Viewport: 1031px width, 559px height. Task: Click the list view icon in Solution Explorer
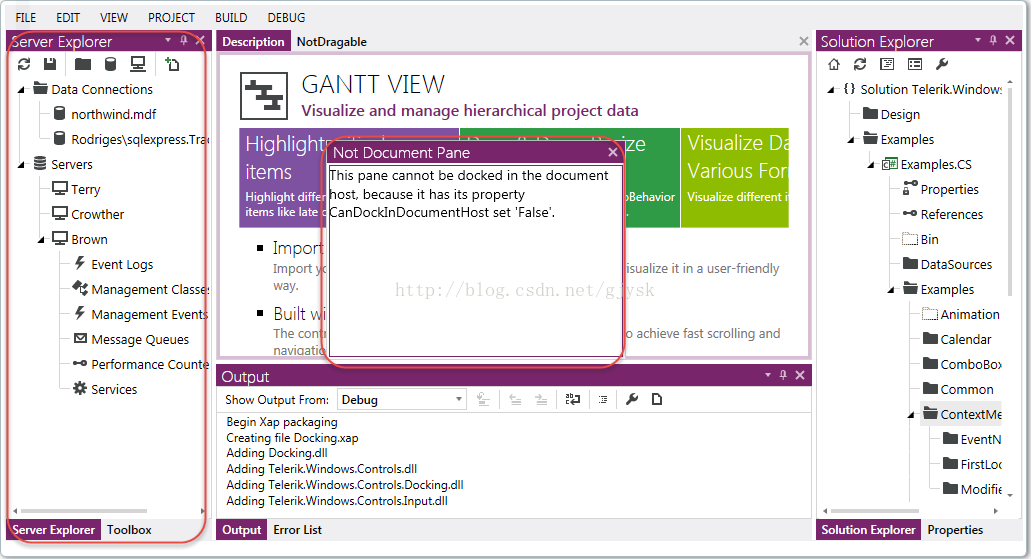coord(915,64)
